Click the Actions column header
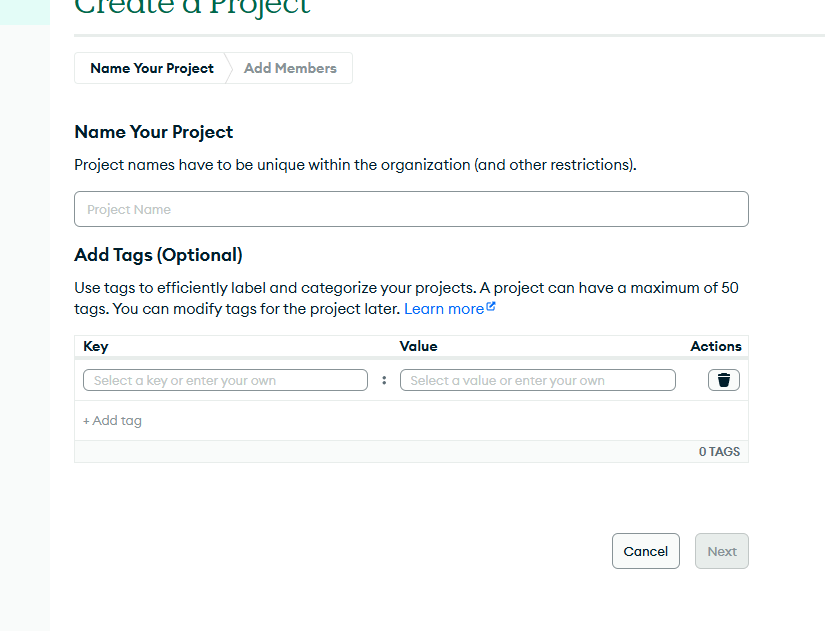This screenshot has height=631, width=825. 715,346
